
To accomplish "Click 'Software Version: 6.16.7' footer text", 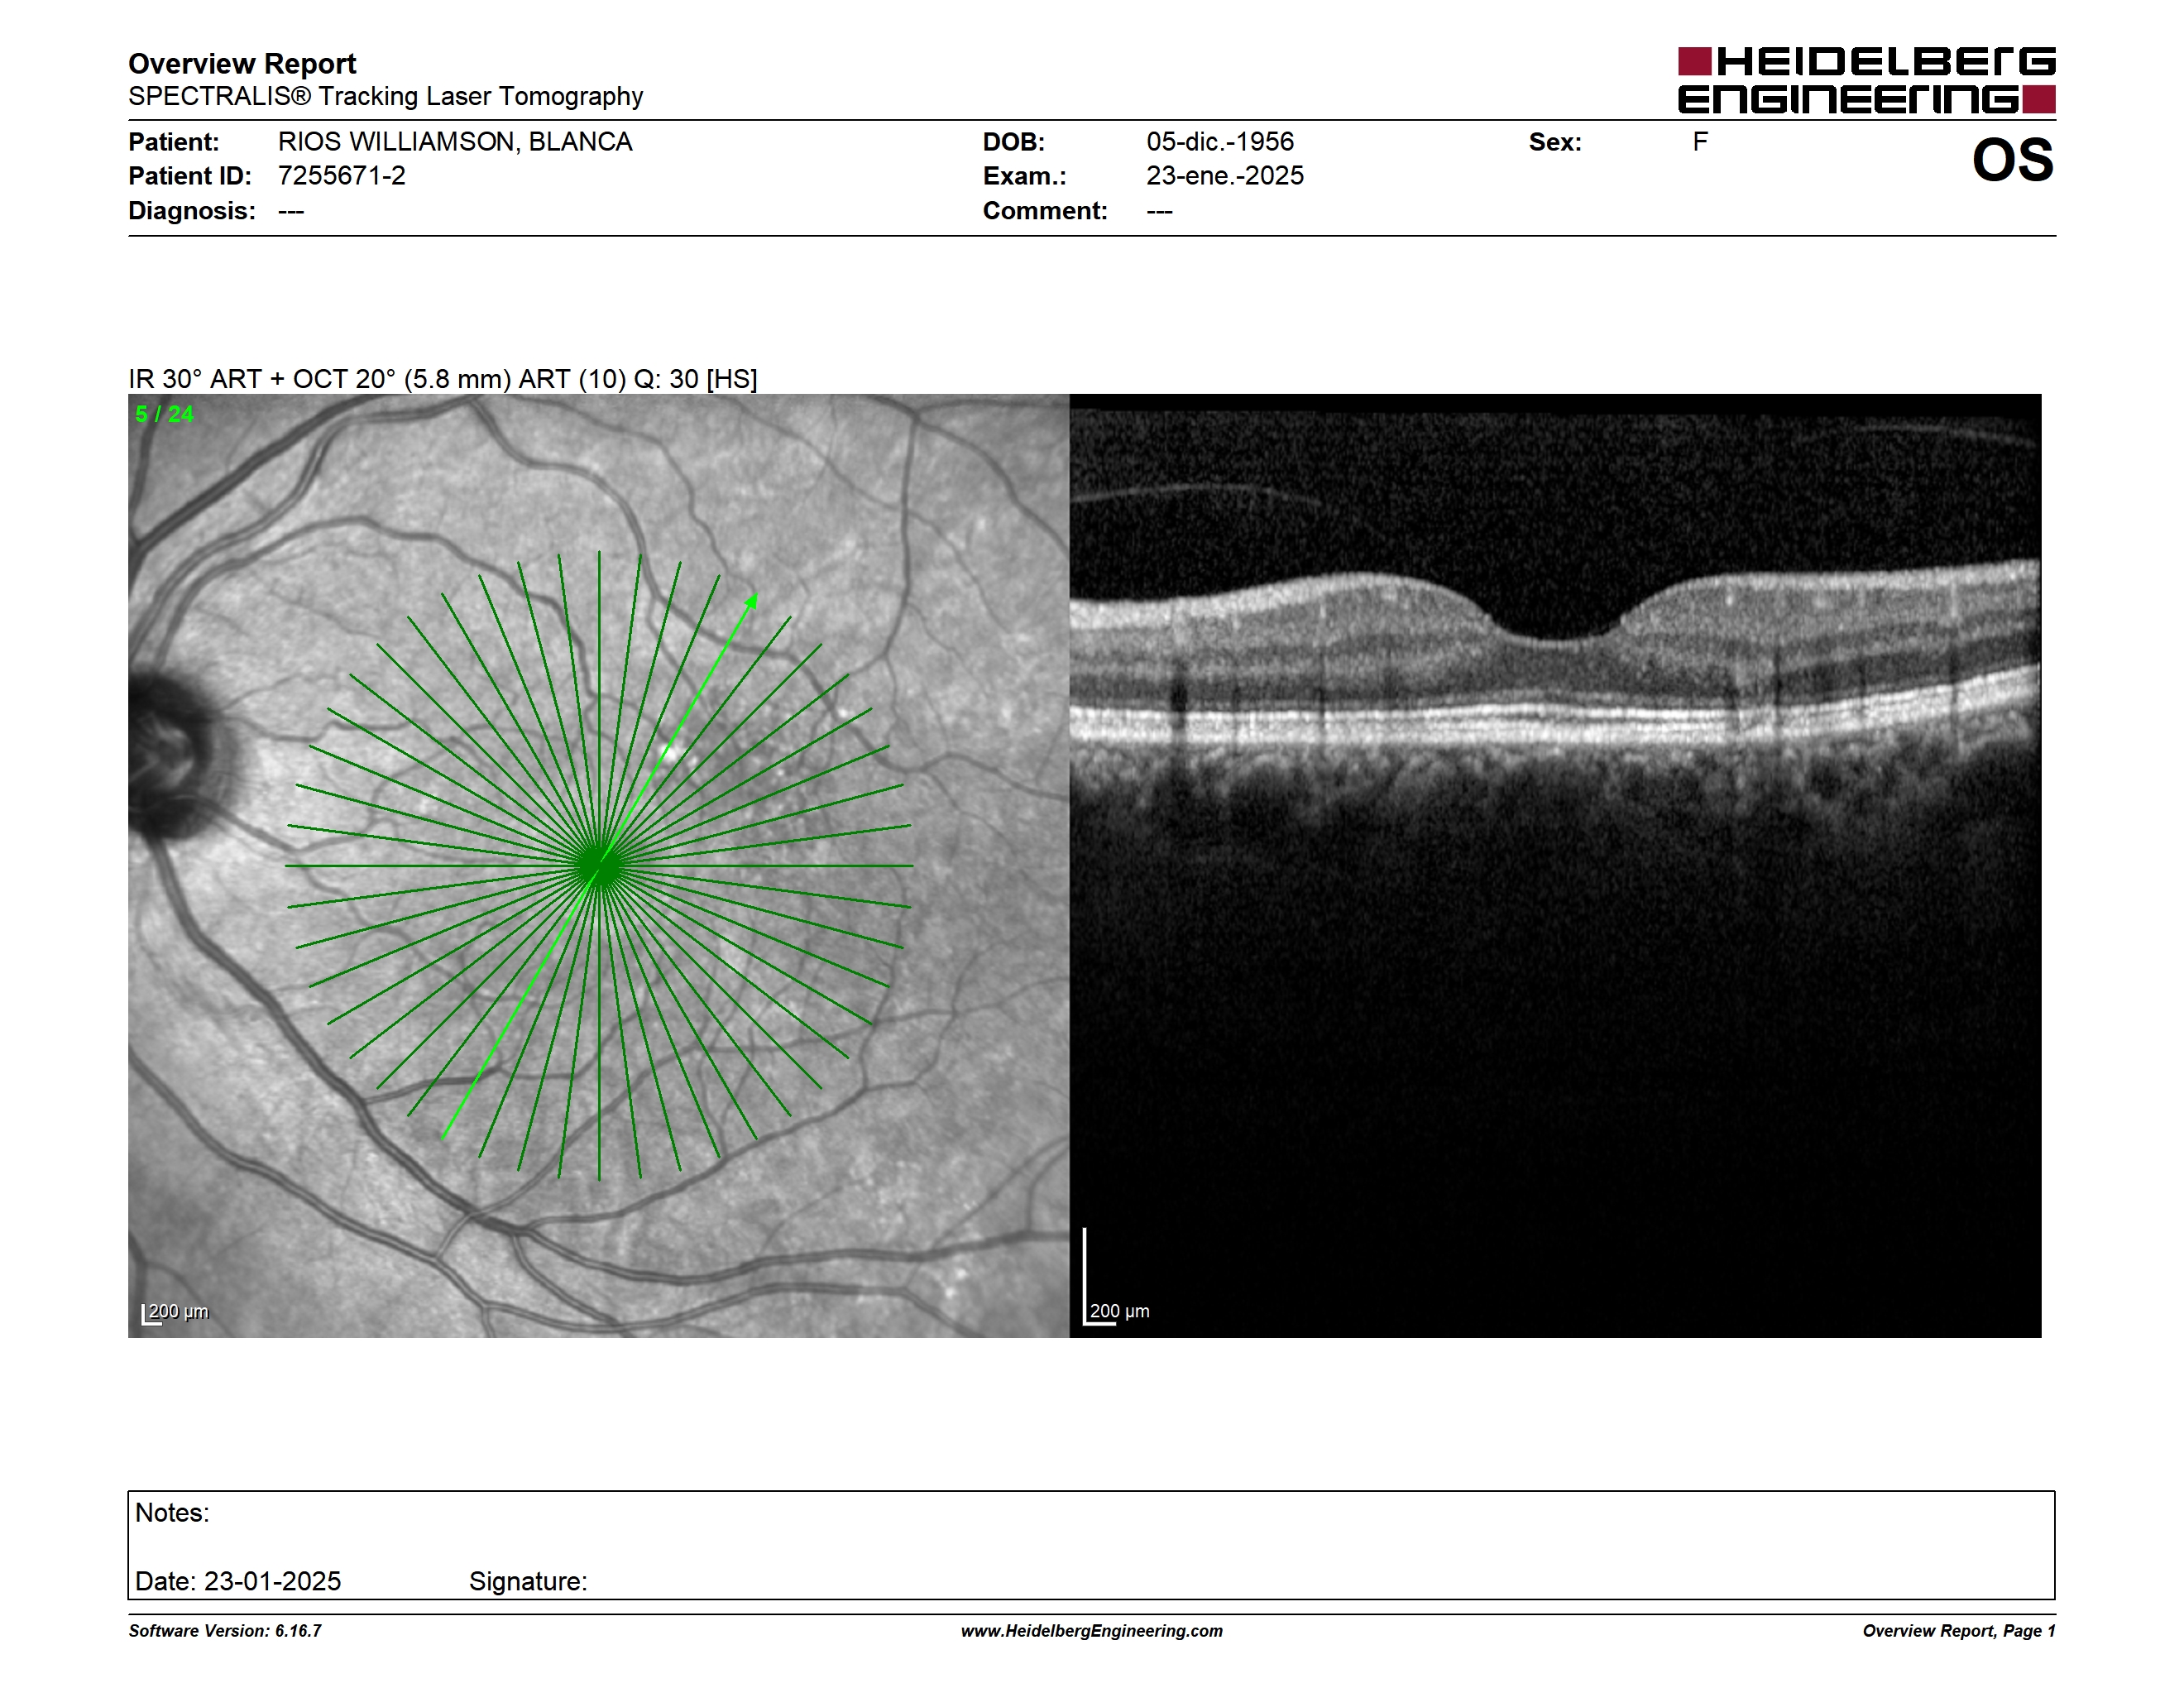I will point(225,1631).
